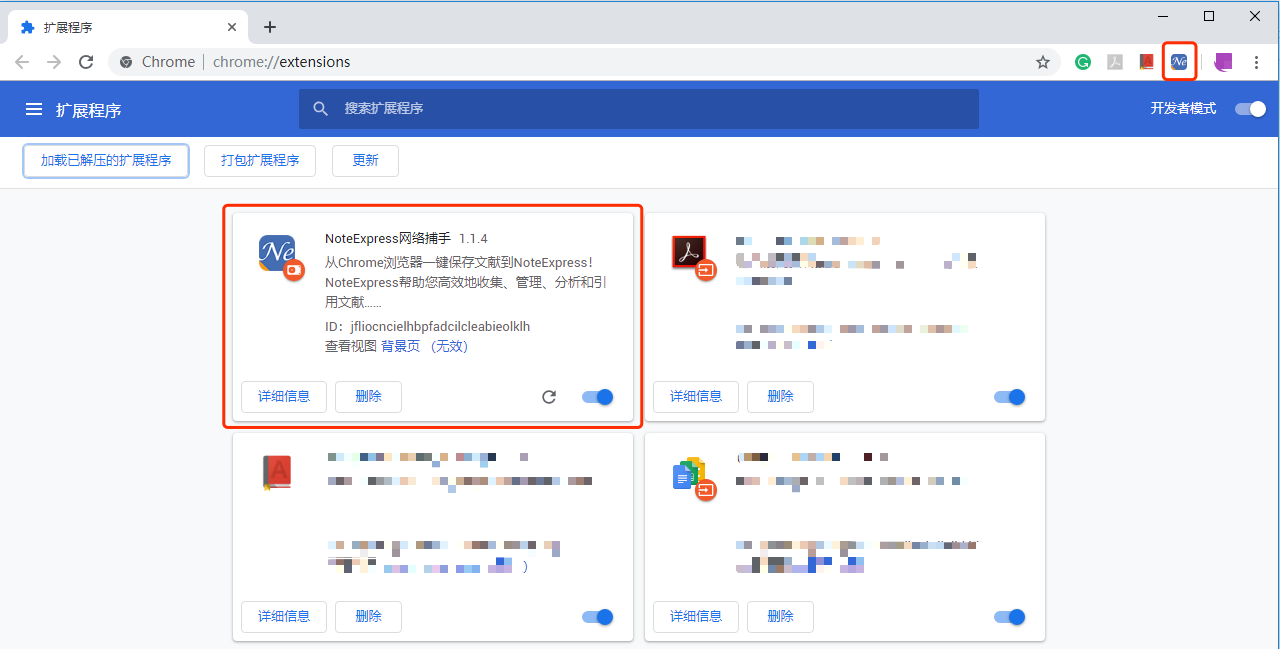Click 打包扩展程序 button

(x=260, y=160)
